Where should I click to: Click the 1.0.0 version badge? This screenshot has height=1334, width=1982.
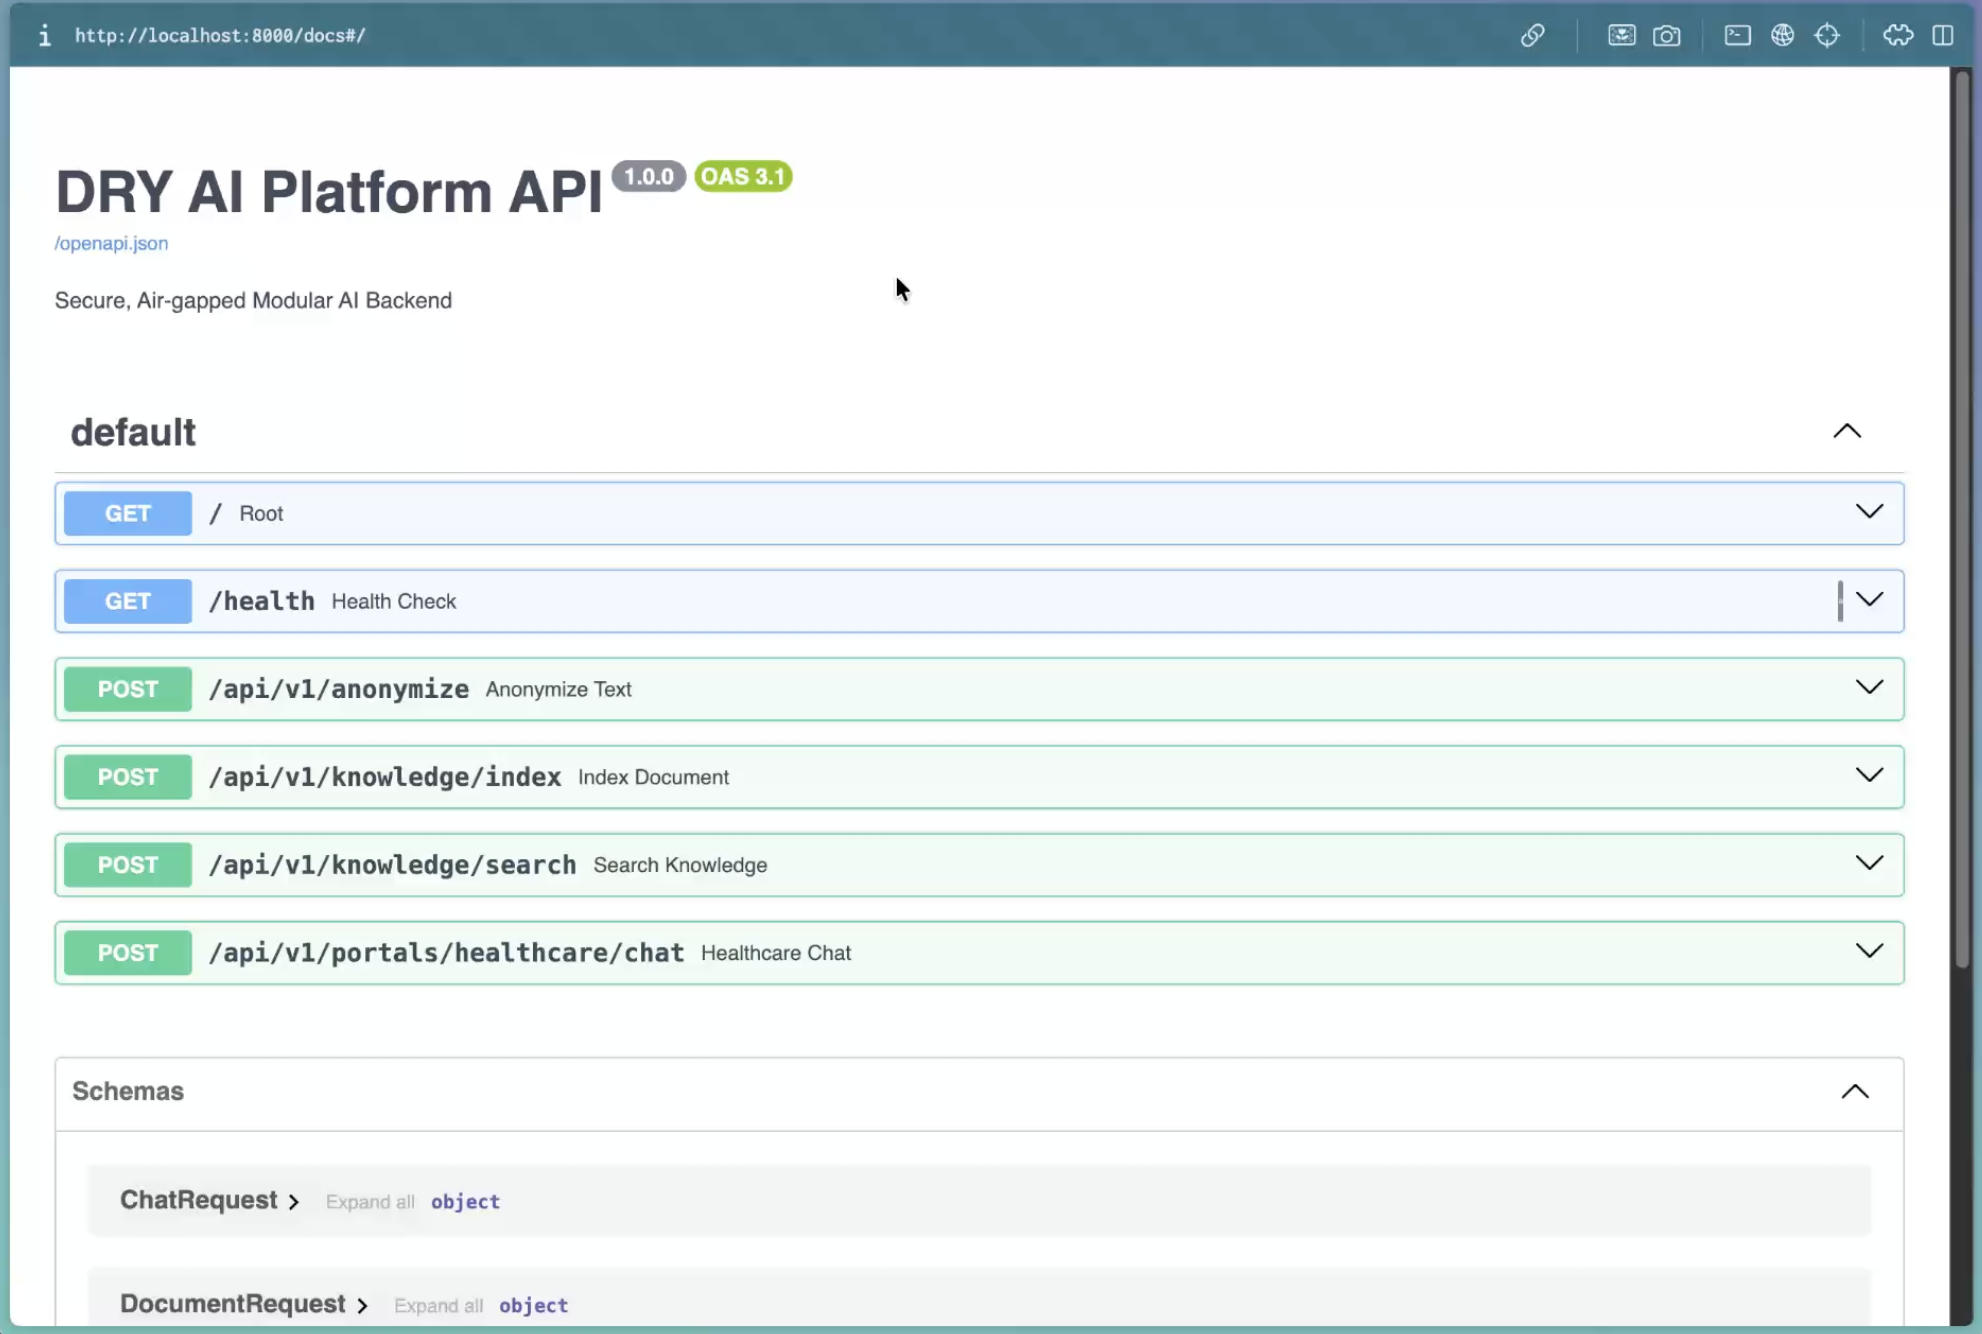(649, 176)
